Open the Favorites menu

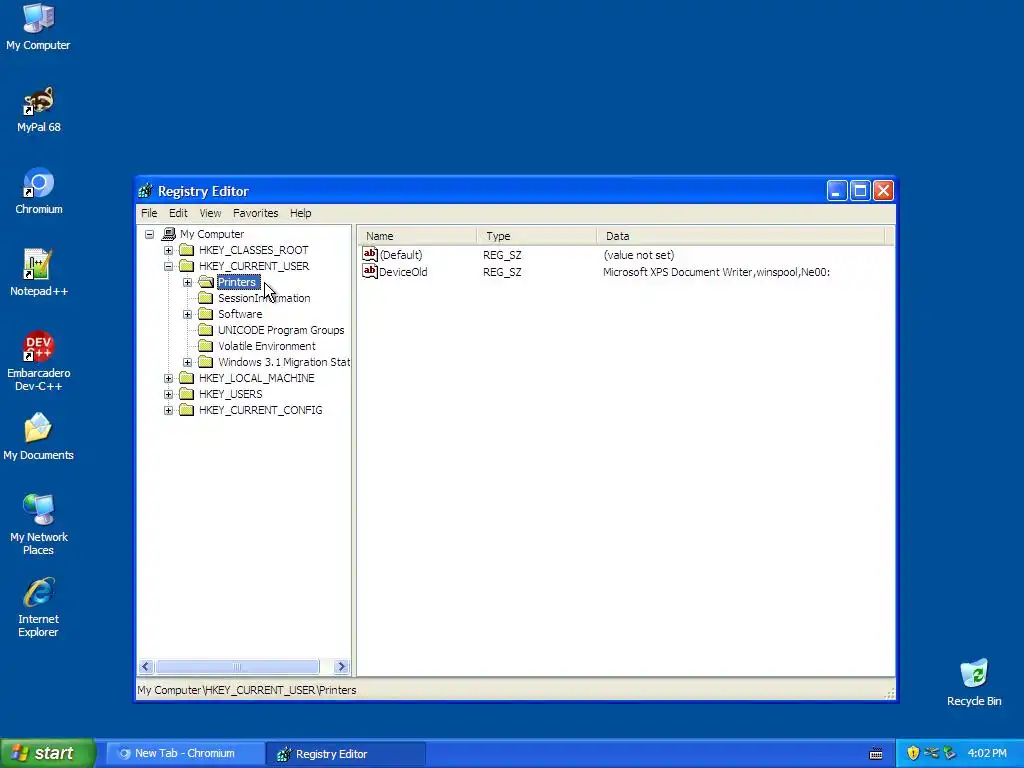coord(255,213)
